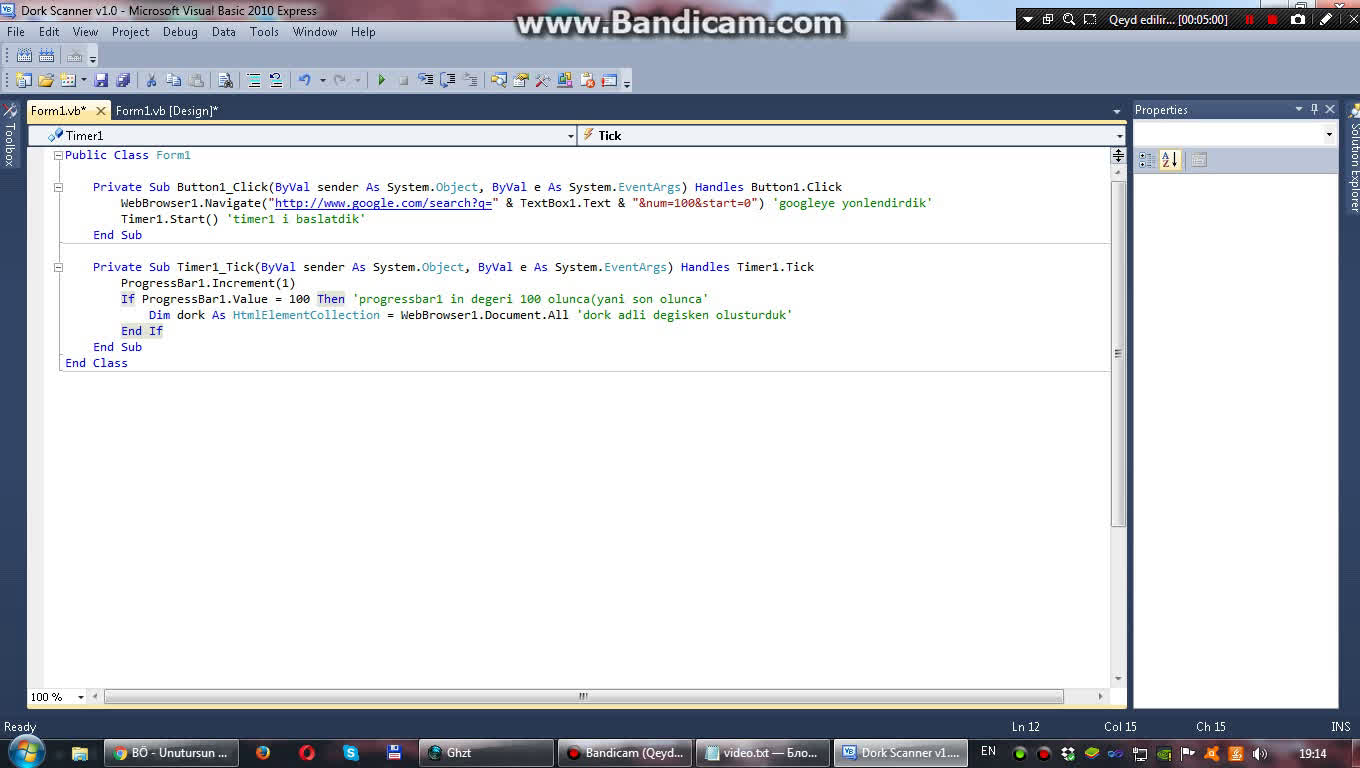Image resolution: width=1360 pixels, height=768 pixels.
Task: Toggle categorized view in Properties panel
Action: pyautogui.click(x=1147, y=160)
